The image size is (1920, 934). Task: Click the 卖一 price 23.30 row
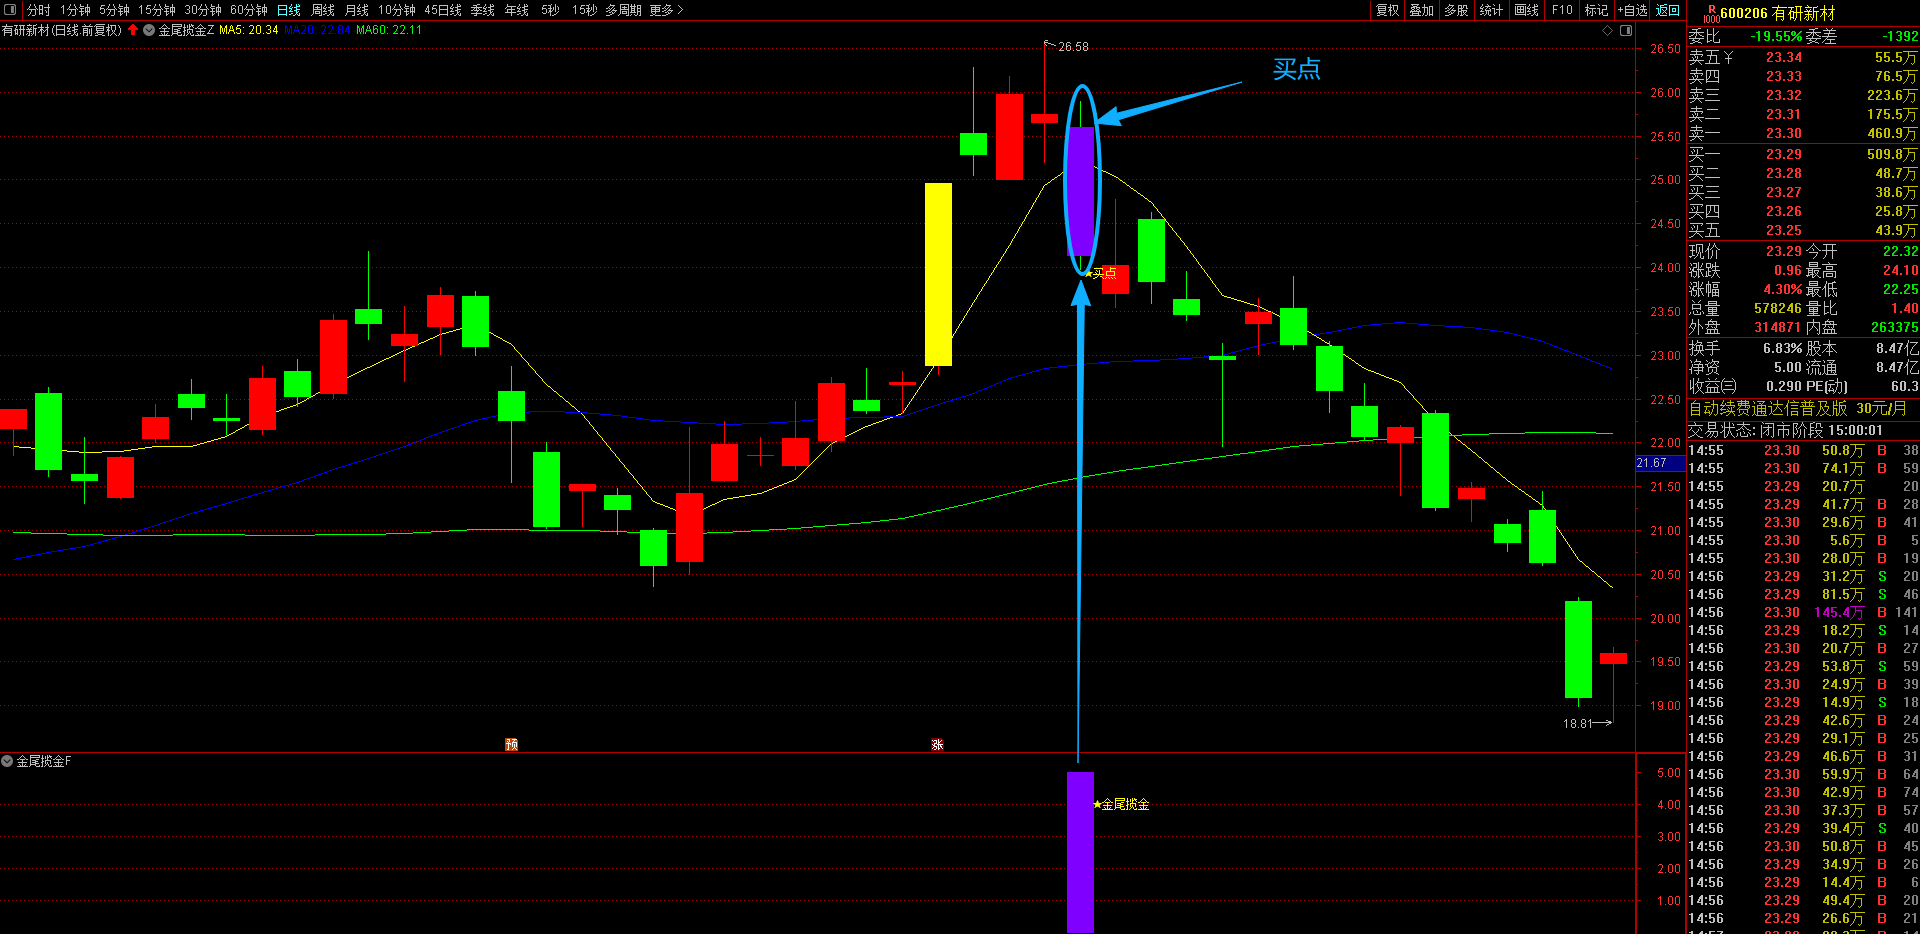click(1803, 133)
